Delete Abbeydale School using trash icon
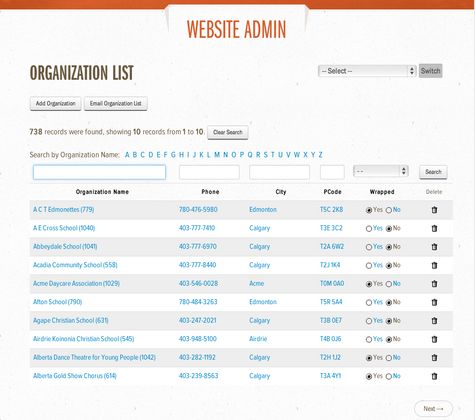This screenshot has height=420, width=475. point(434,247)
